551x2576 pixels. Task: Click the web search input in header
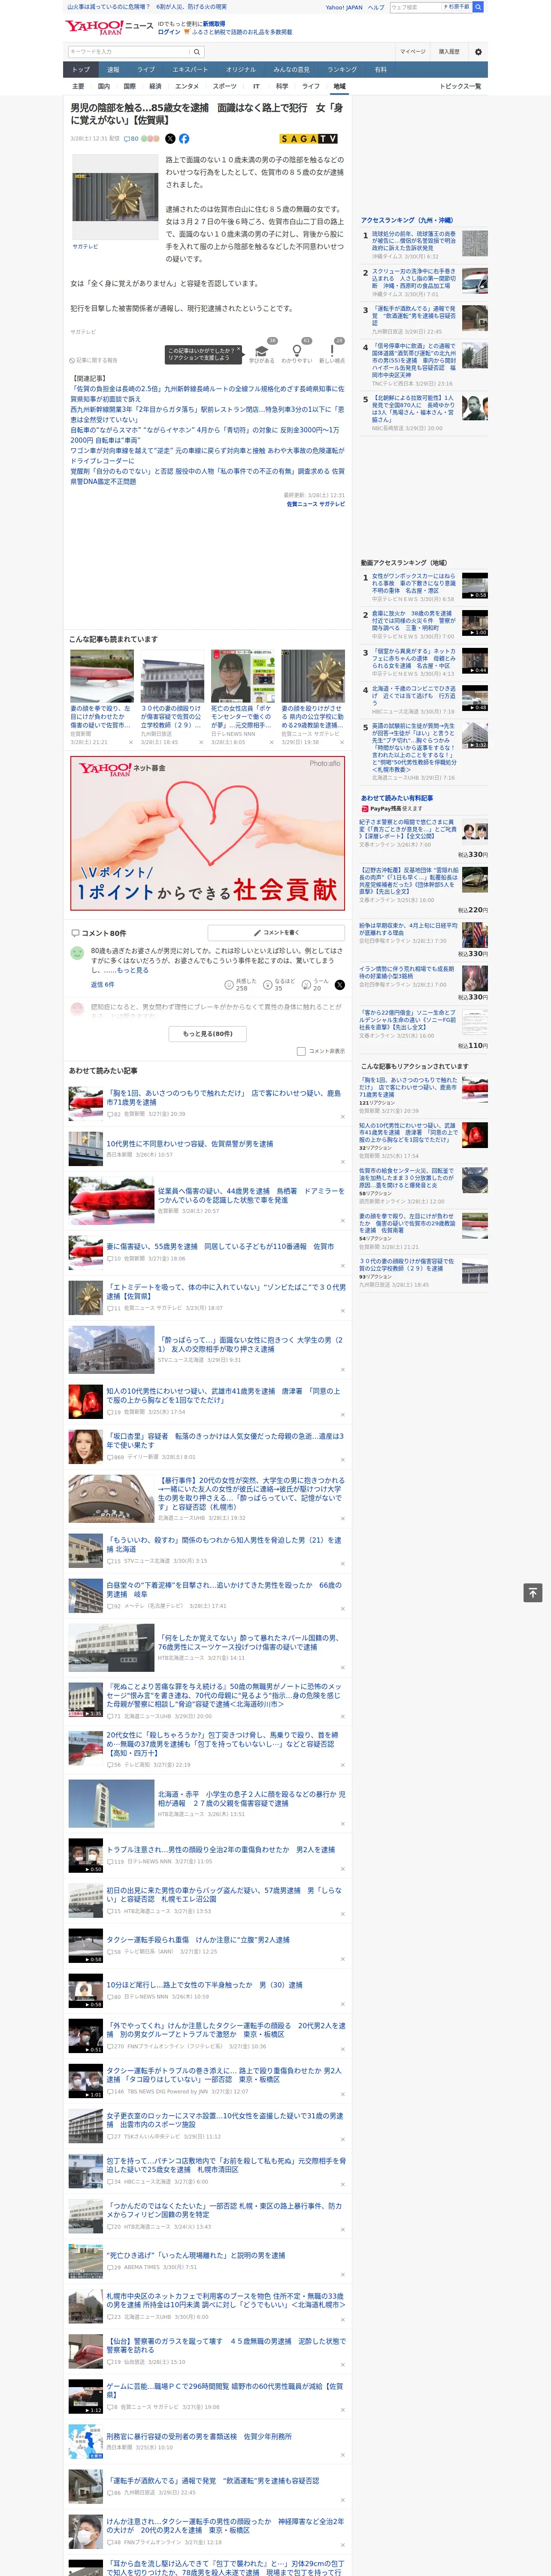[x=415, y=7]
